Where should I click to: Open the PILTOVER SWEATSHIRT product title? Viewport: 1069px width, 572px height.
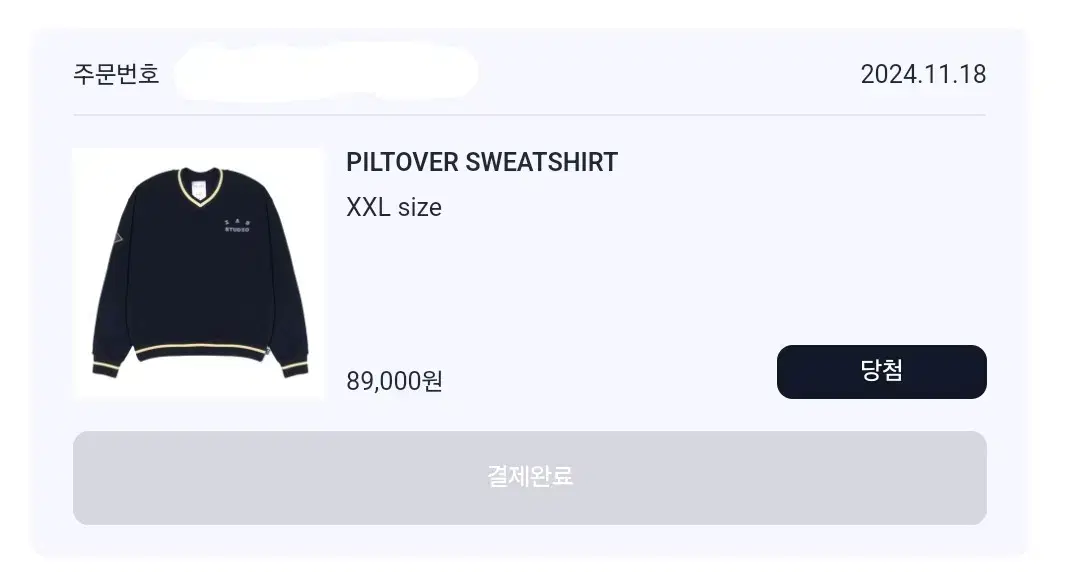click(x=482, y=162)
